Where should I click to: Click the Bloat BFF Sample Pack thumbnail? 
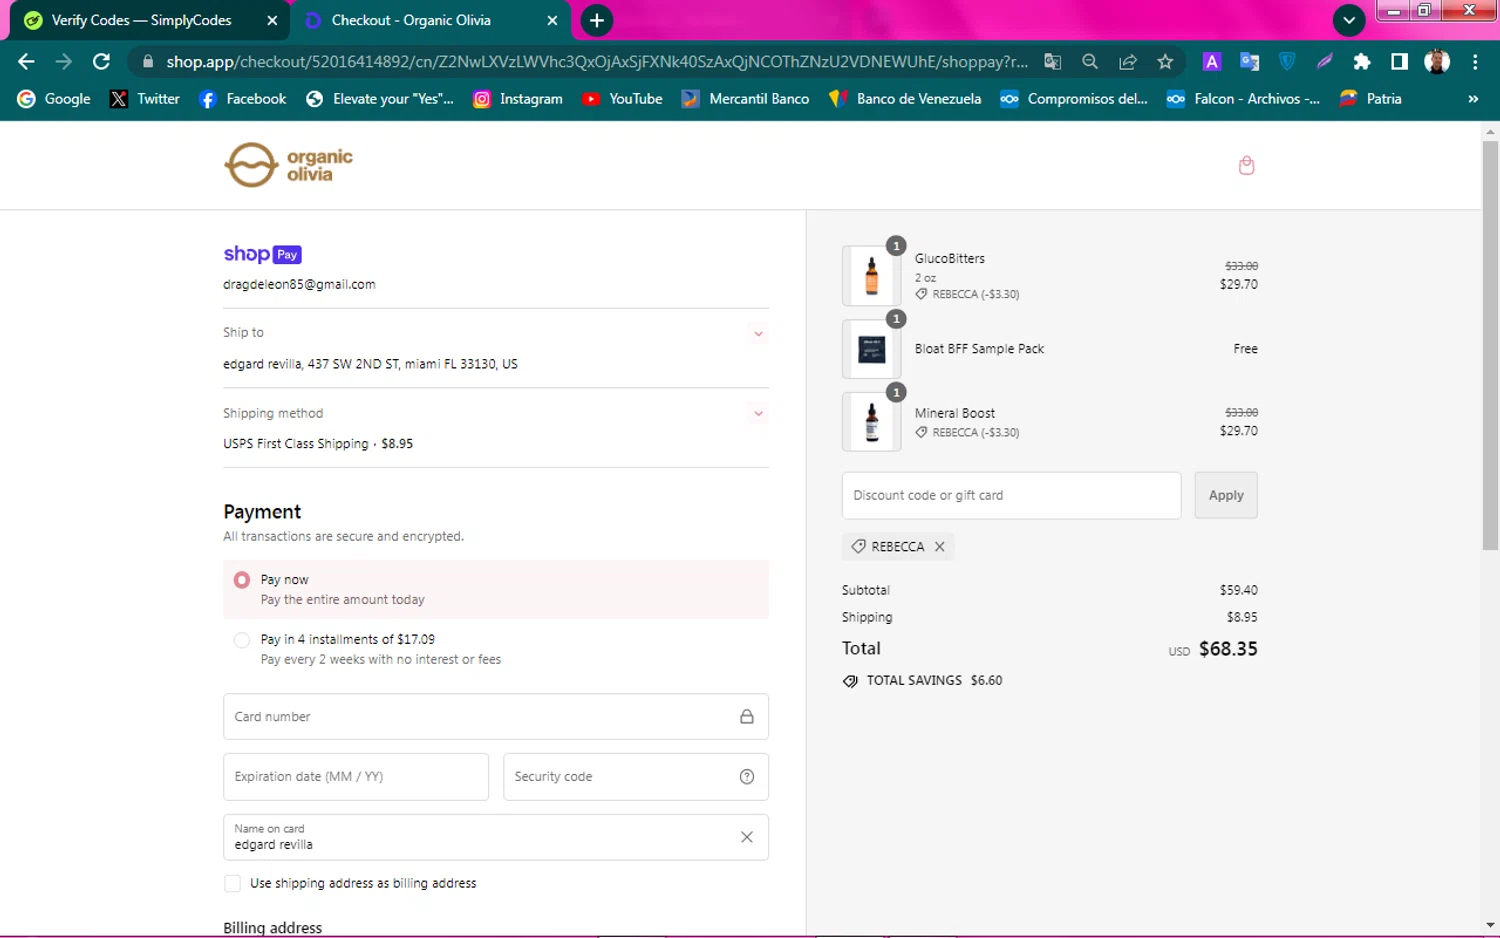coord(871,349)
